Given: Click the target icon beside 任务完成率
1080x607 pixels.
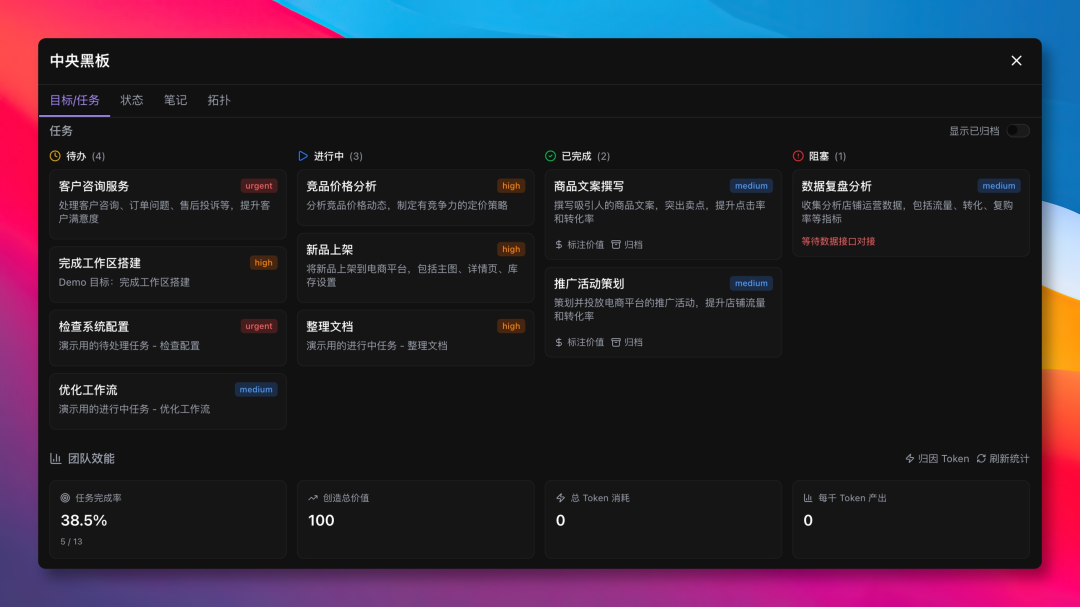Looking at the screenshot, I should [65, 498].
